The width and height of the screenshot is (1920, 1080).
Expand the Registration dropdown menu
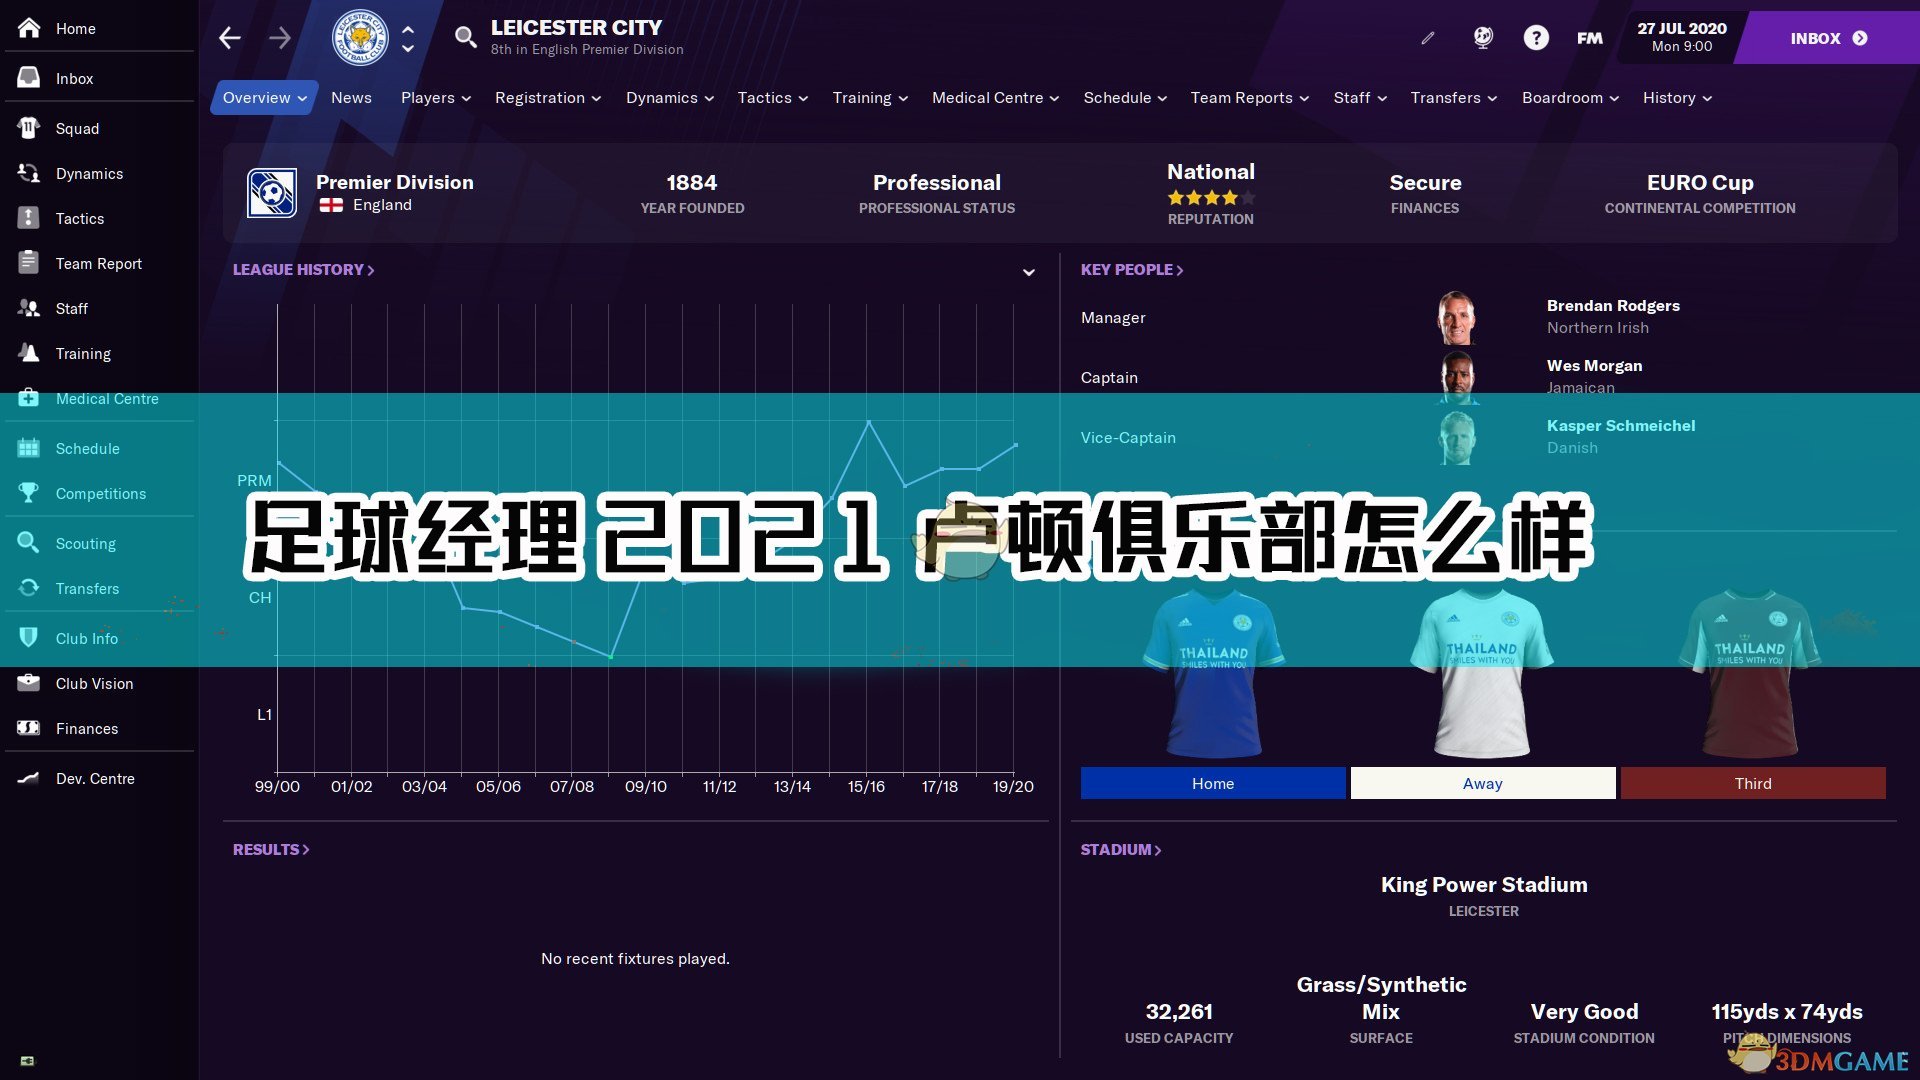(x=548, y=98)
